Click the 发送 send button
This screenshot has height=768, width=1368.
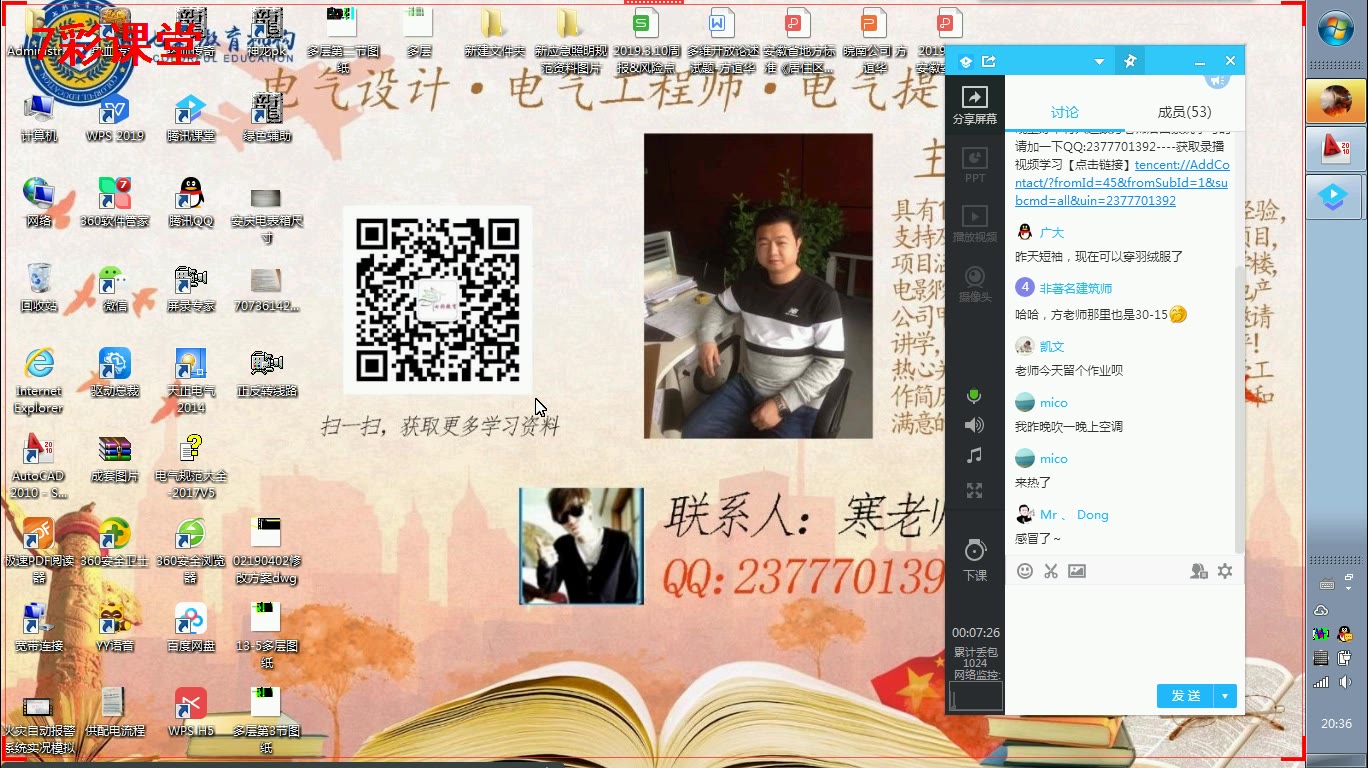(x=1185, y=696)
